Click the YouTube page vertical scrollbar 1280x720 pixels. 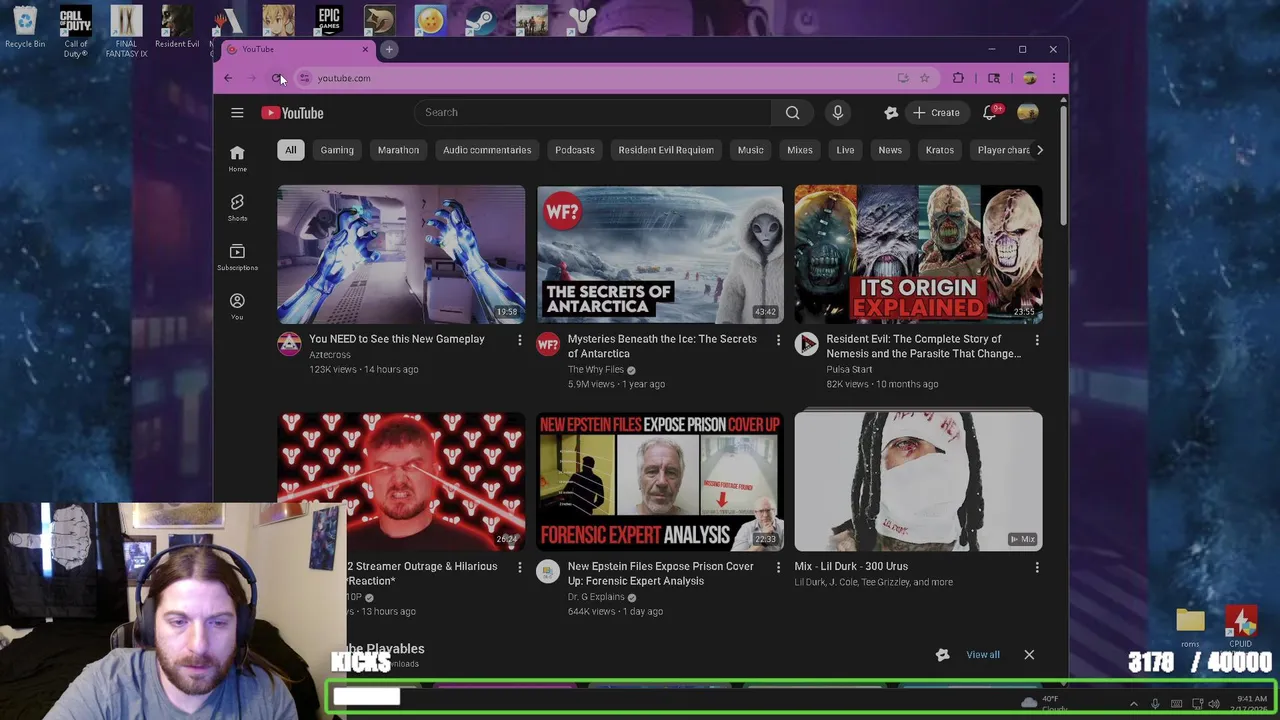(x=1063, y=165)
